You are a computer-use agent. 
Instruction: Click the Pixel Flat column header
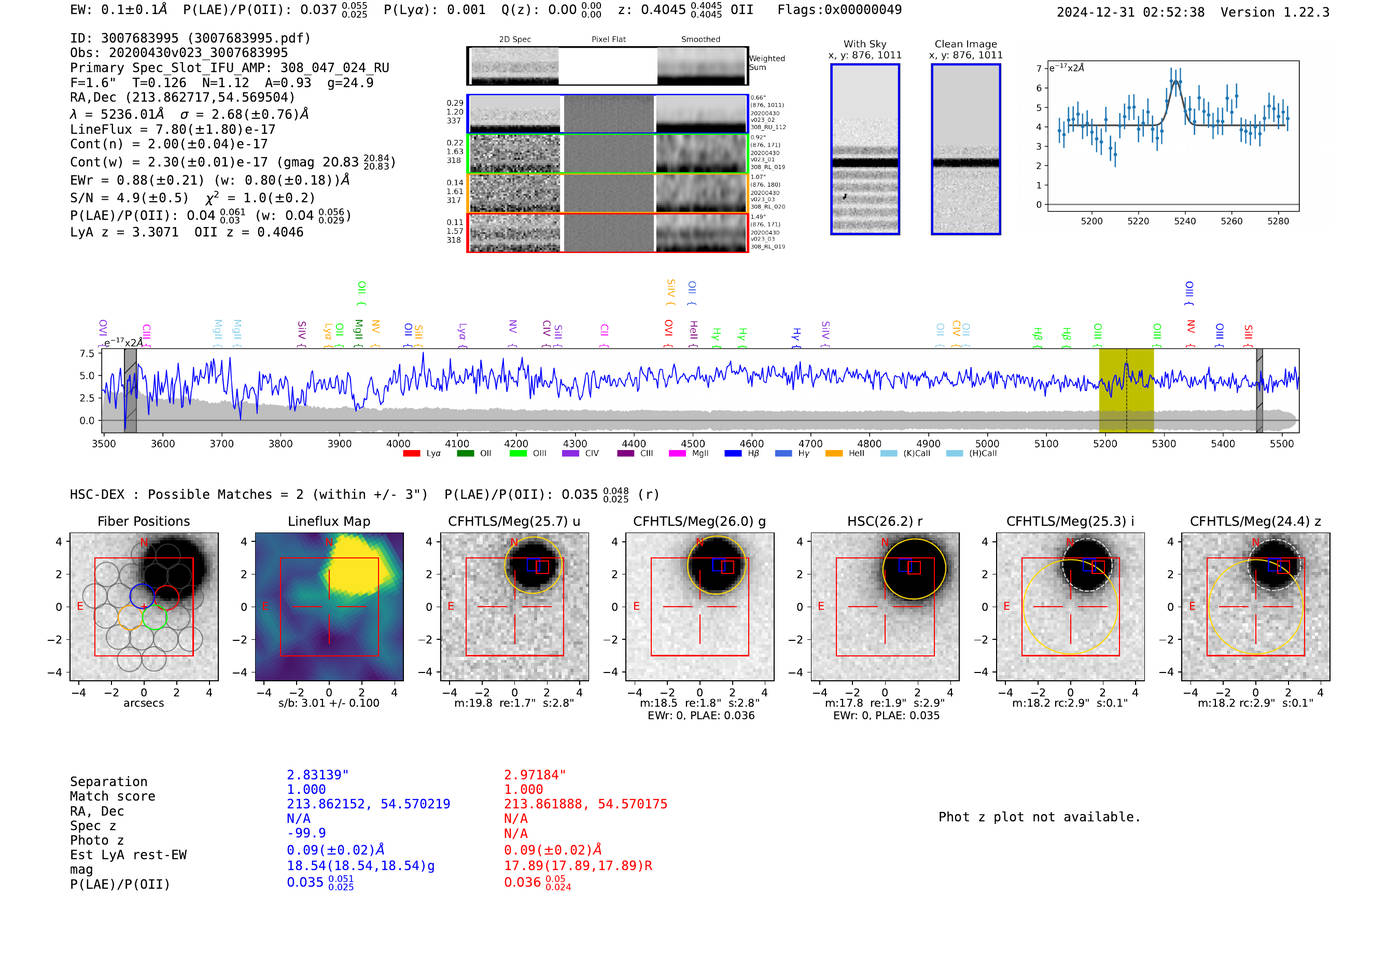(608, 40)
